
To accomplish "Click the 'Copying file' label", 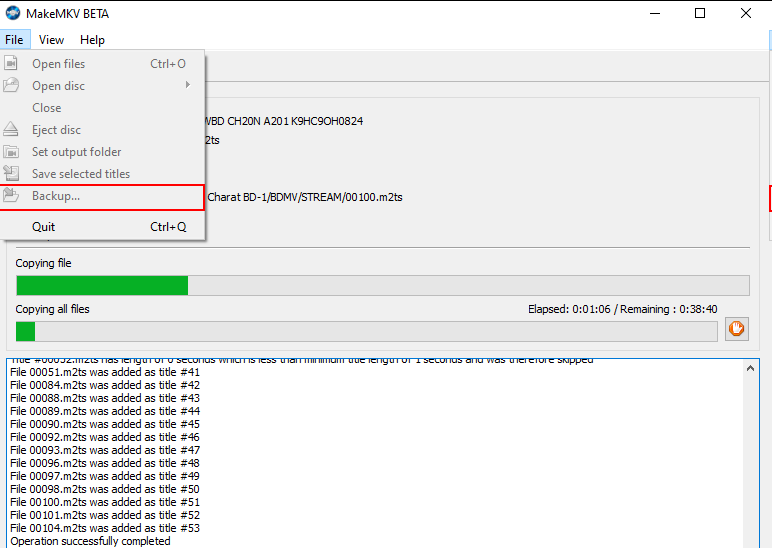I will pos(43,263).
